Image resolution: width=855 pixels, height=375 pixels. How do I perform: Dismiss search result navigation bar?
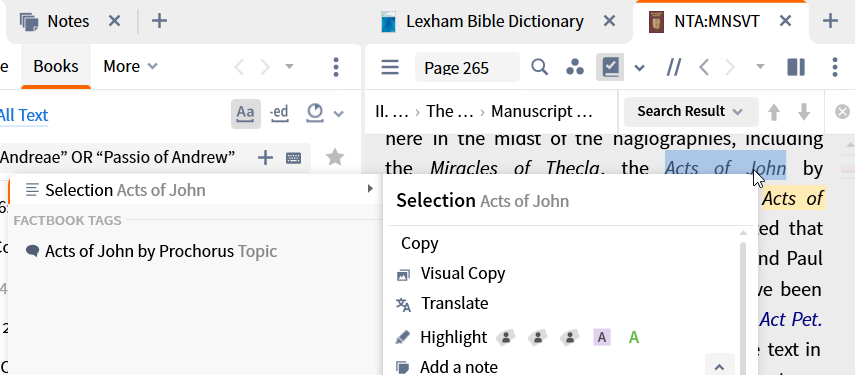[842, 112]
